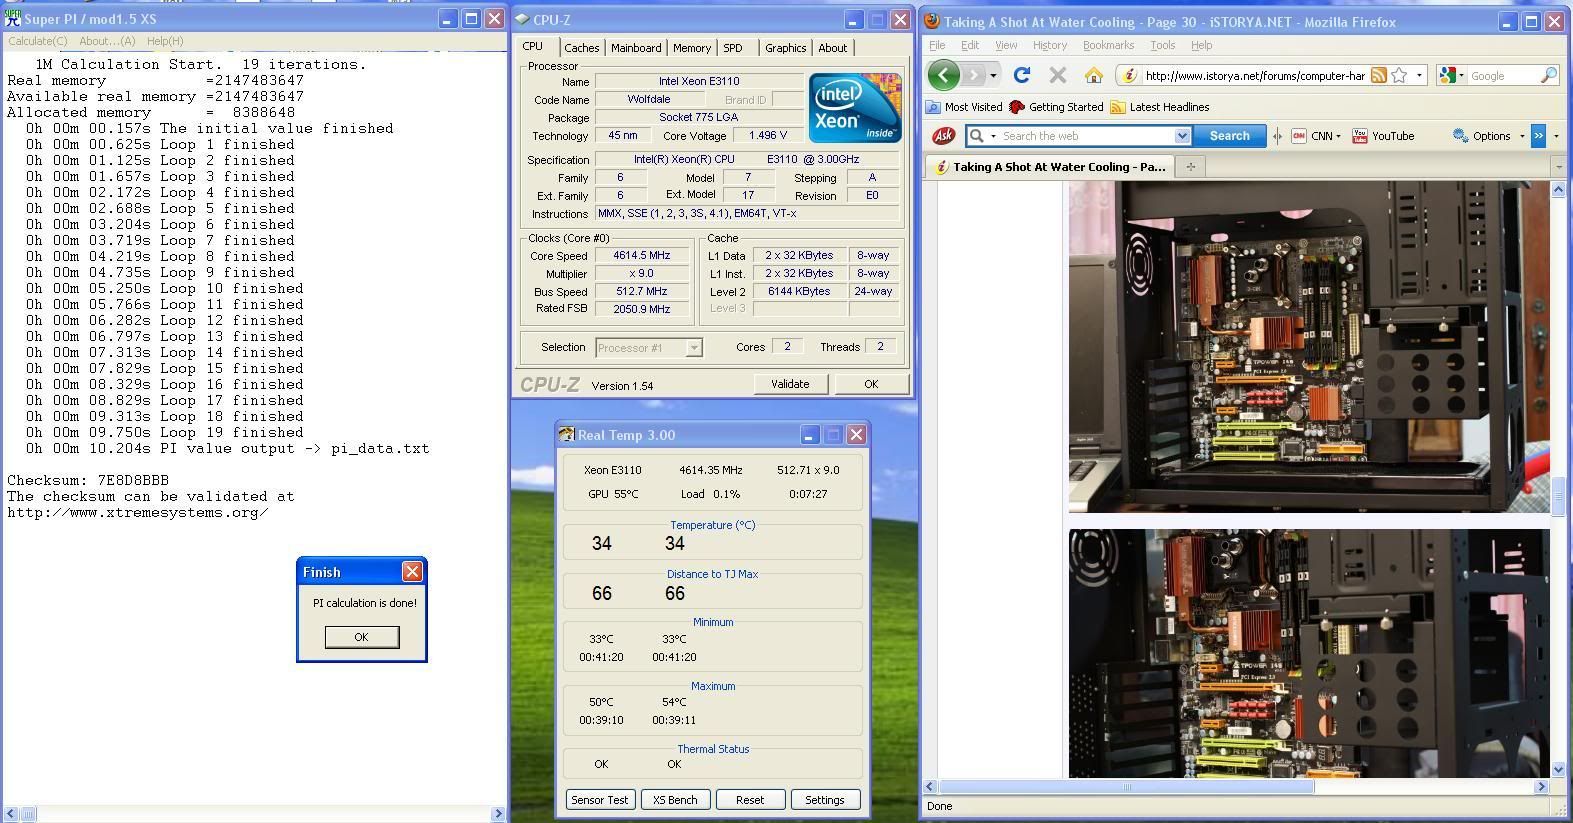Click the Firefox horizontal scrollbar thumb

1126,787
